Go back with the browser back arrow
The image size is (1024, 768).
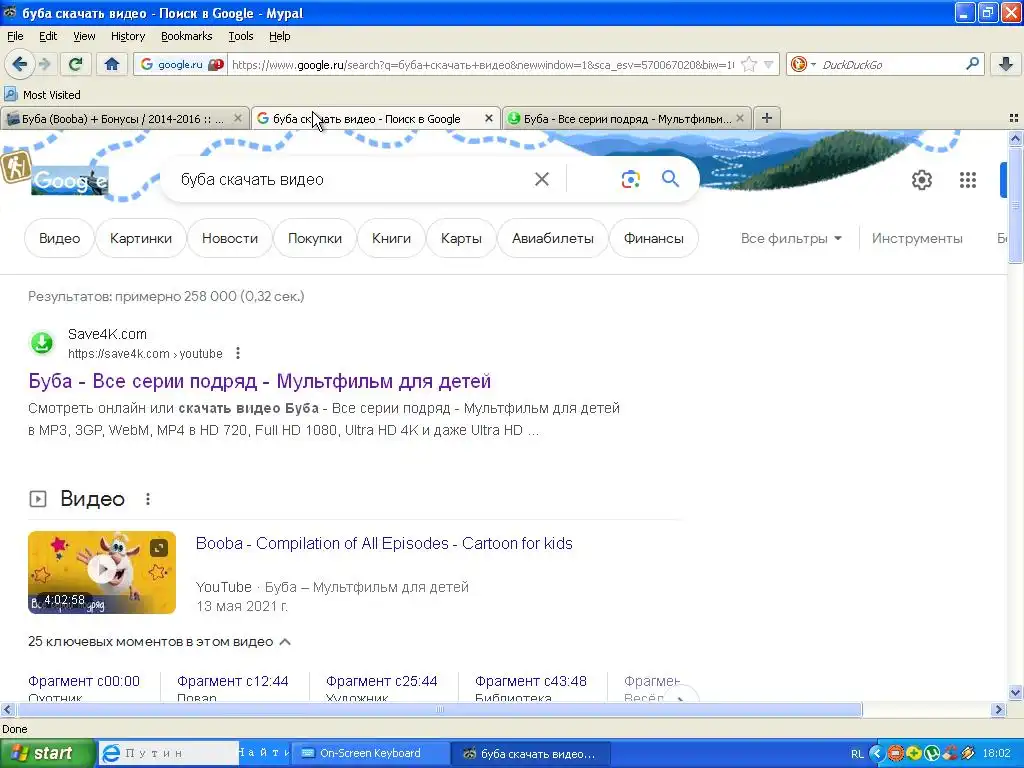(20, 64)
